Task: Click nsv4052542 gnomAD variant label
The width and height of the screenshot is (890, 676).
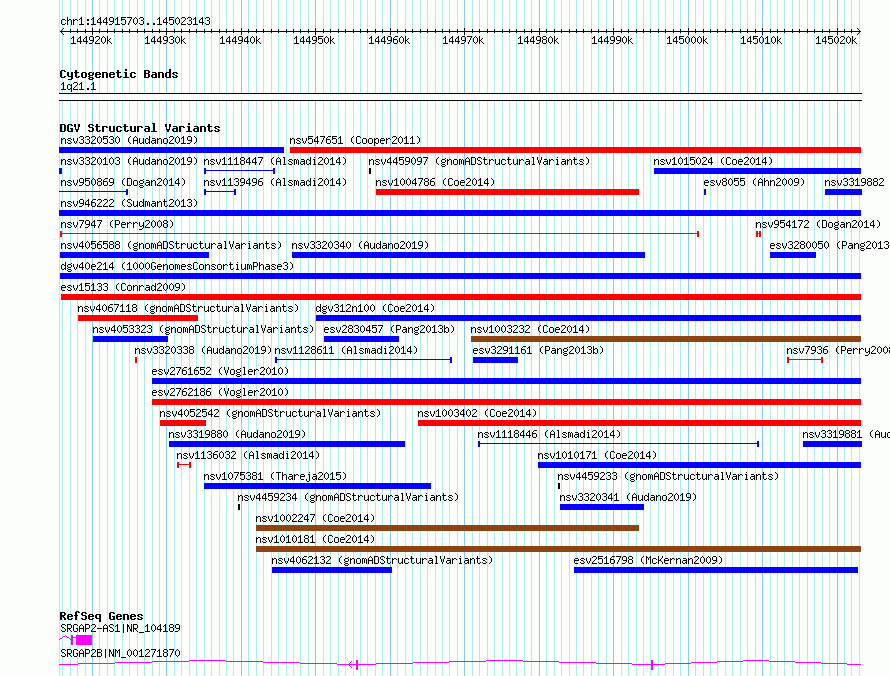Action: (x=270, y=413)
